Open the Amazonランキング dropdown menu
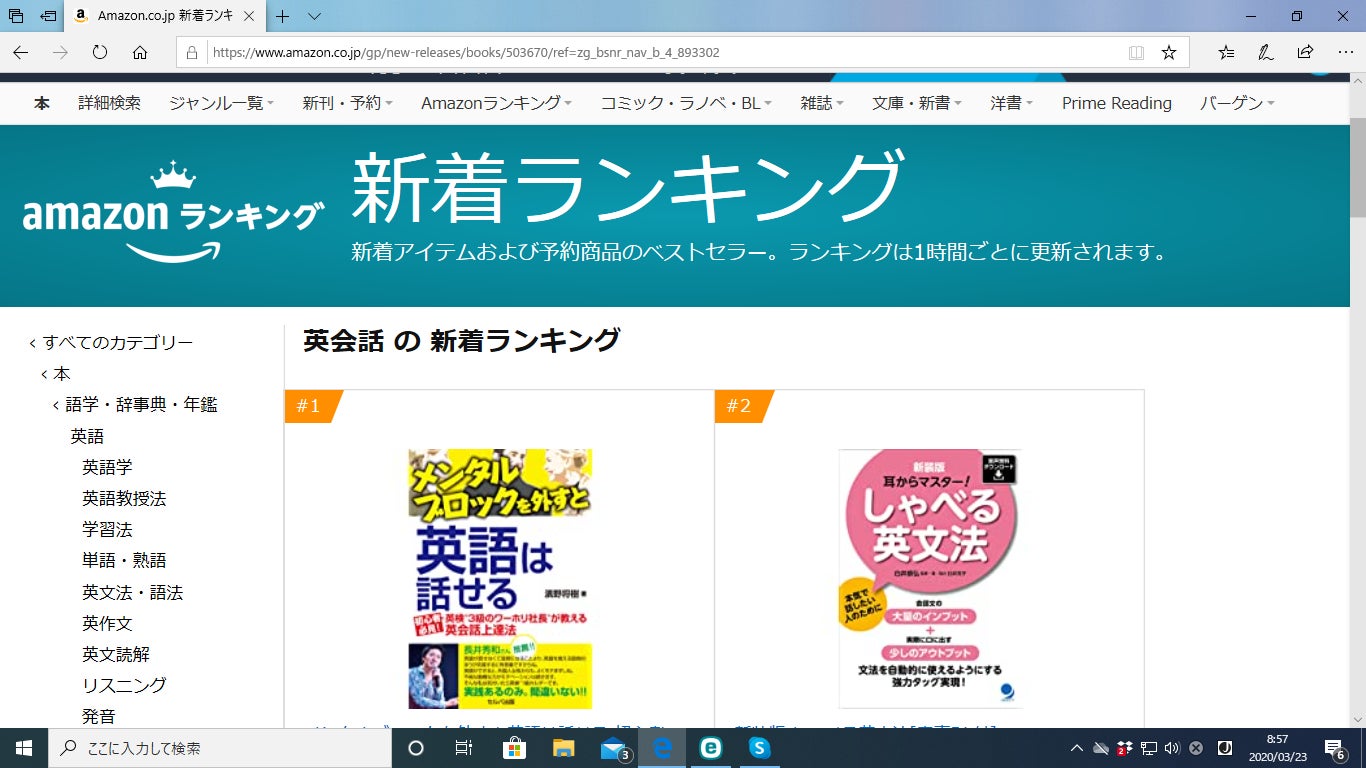The width and height of the screenshot is (1366, 768). [x=496, y=103]
